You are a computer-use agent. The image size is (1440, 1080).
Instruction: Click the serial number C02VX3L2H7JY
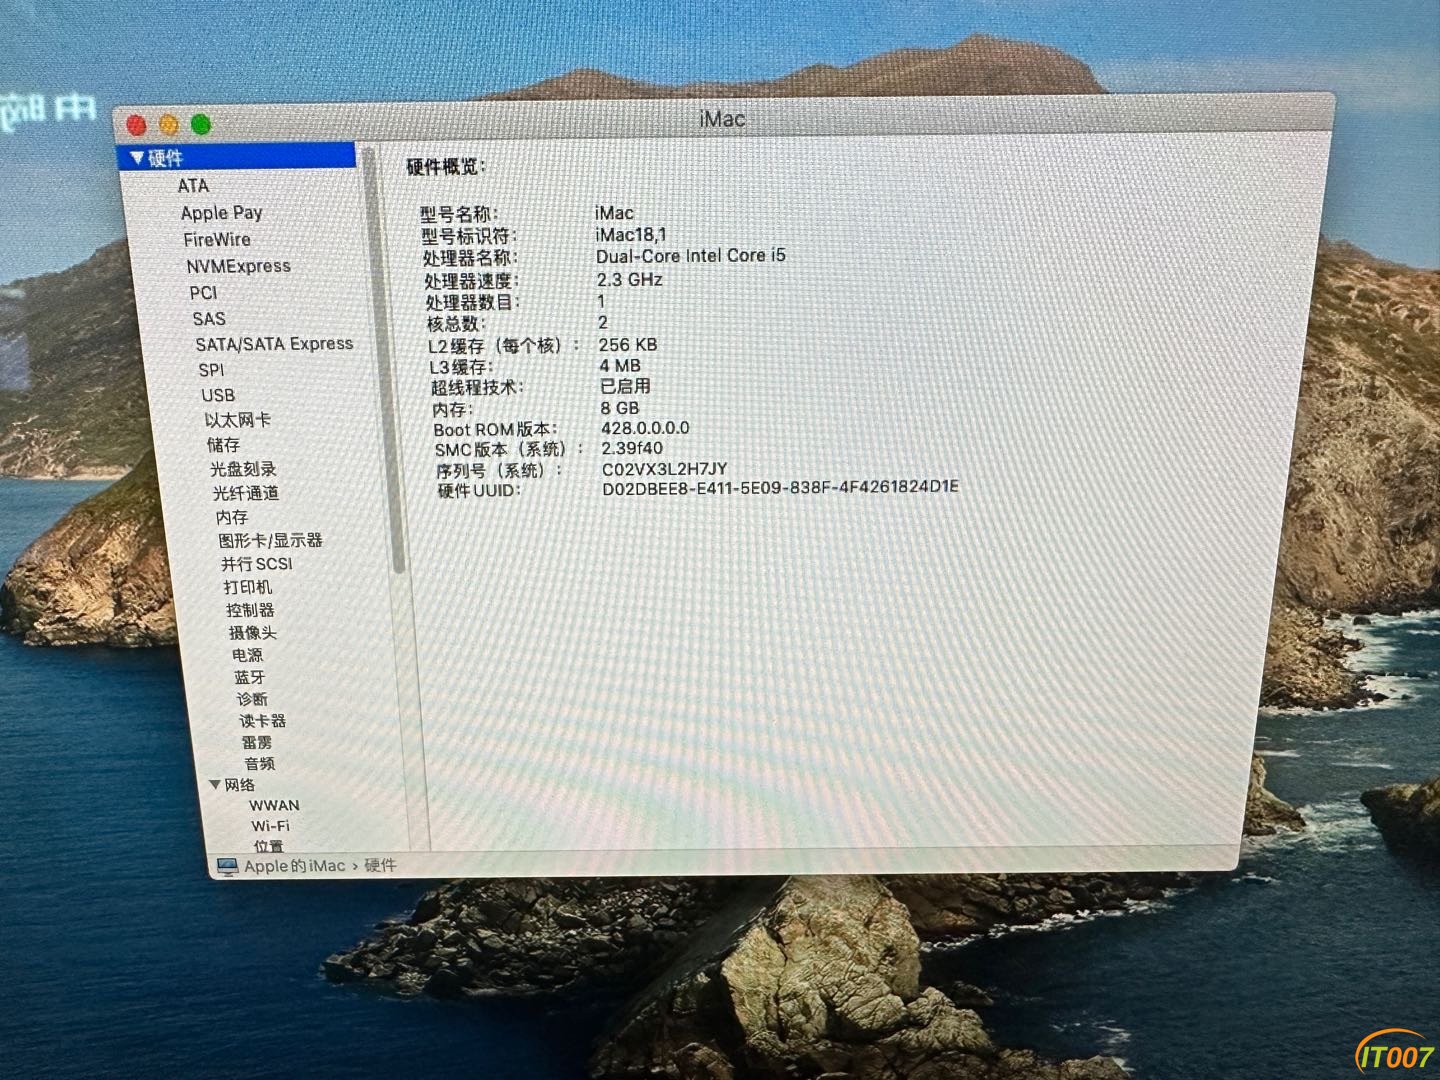click(665, 468)
